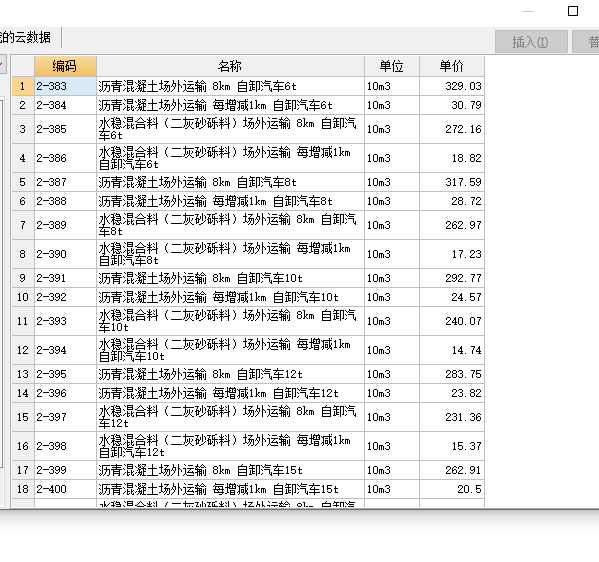Click the 插入 button
Screen dimensions: 599x562
coord(531,42)
